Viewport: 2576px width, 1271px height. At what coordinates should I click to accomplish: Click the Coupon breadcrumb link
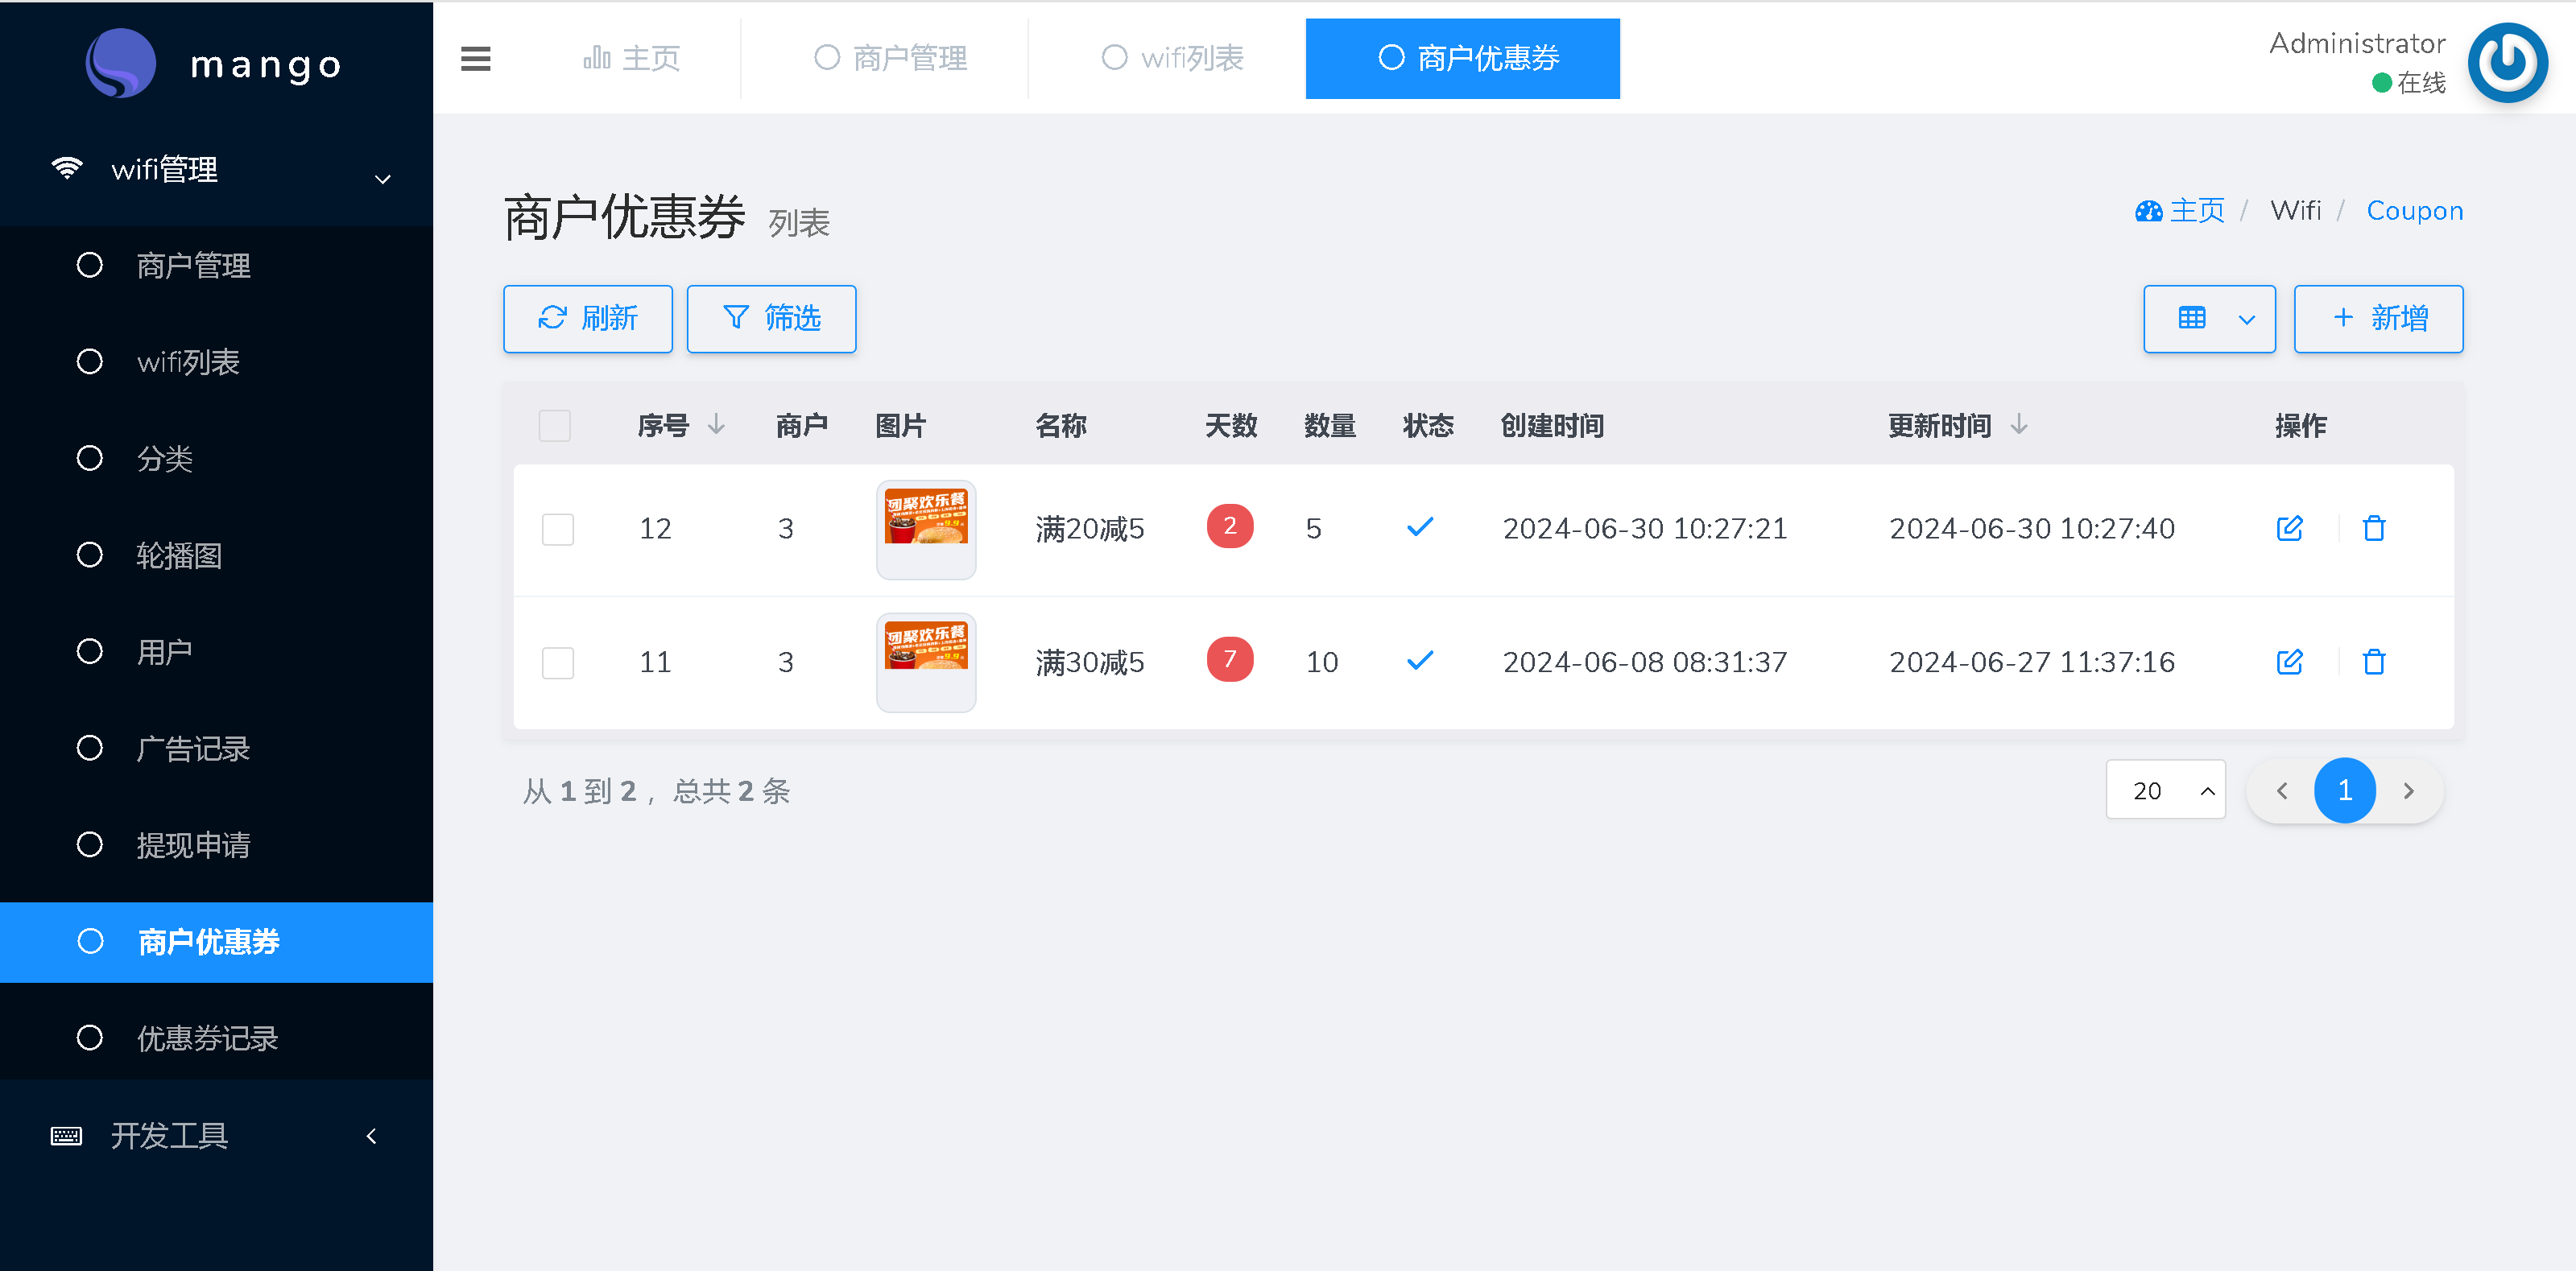coord(2415,210)
